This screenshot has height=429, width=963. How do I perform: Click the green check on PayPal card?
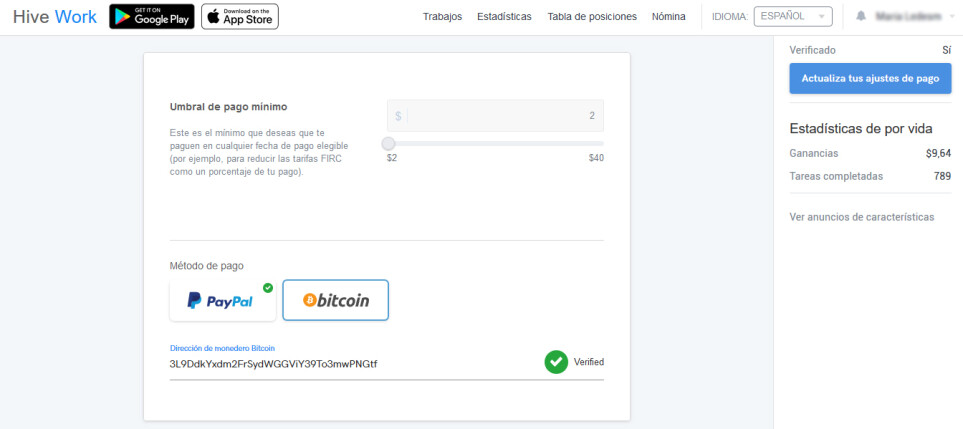click(268, 287)
